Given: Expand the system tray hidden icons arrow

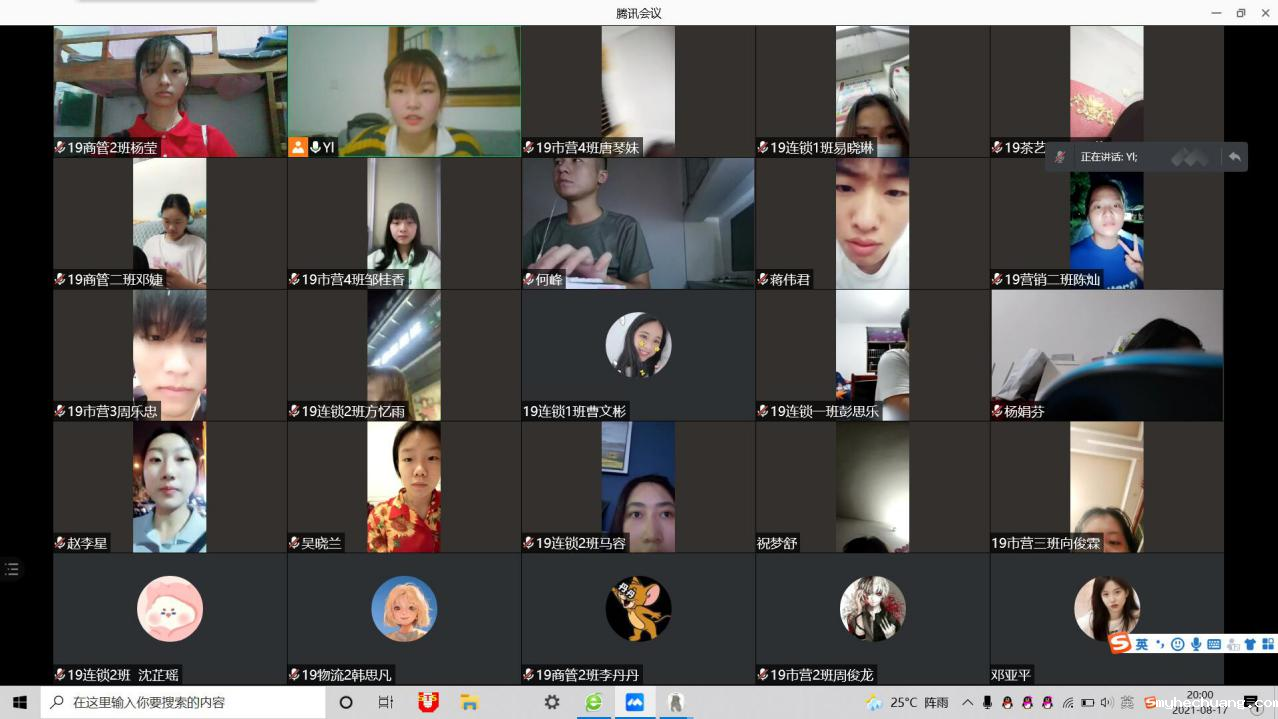Looking at the screenshot, I should coord(967,702).
